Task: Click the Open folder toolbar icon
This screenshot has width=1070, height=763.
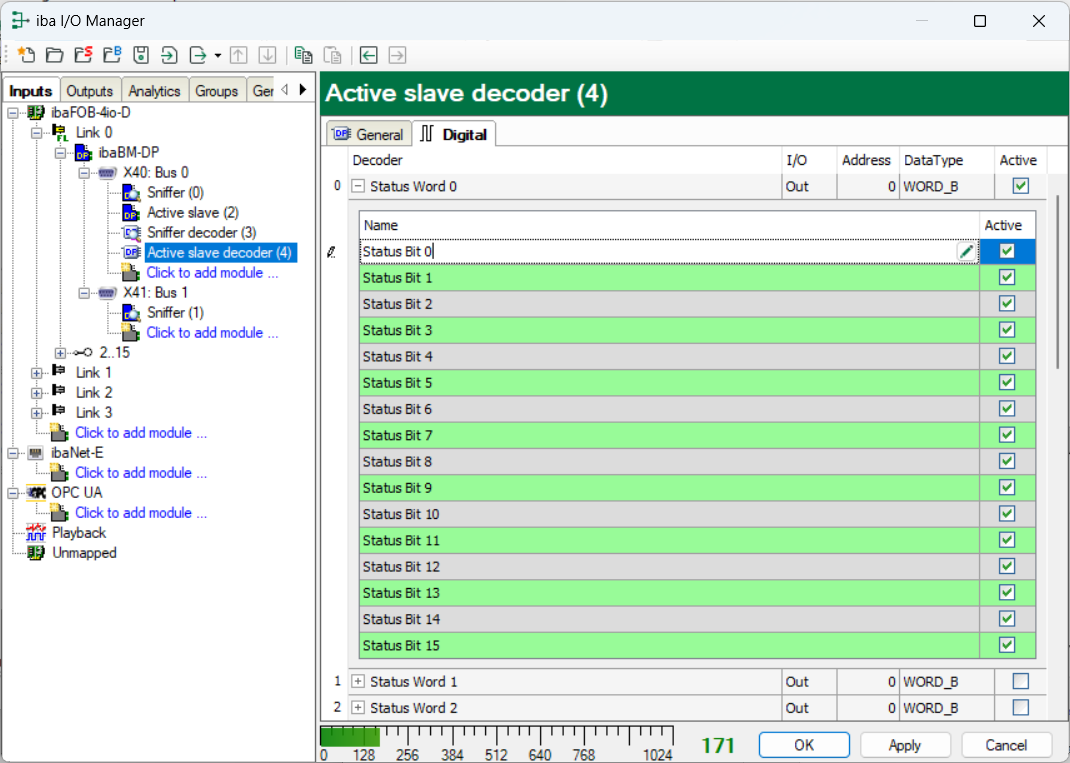Action: (x=54, y=55)
